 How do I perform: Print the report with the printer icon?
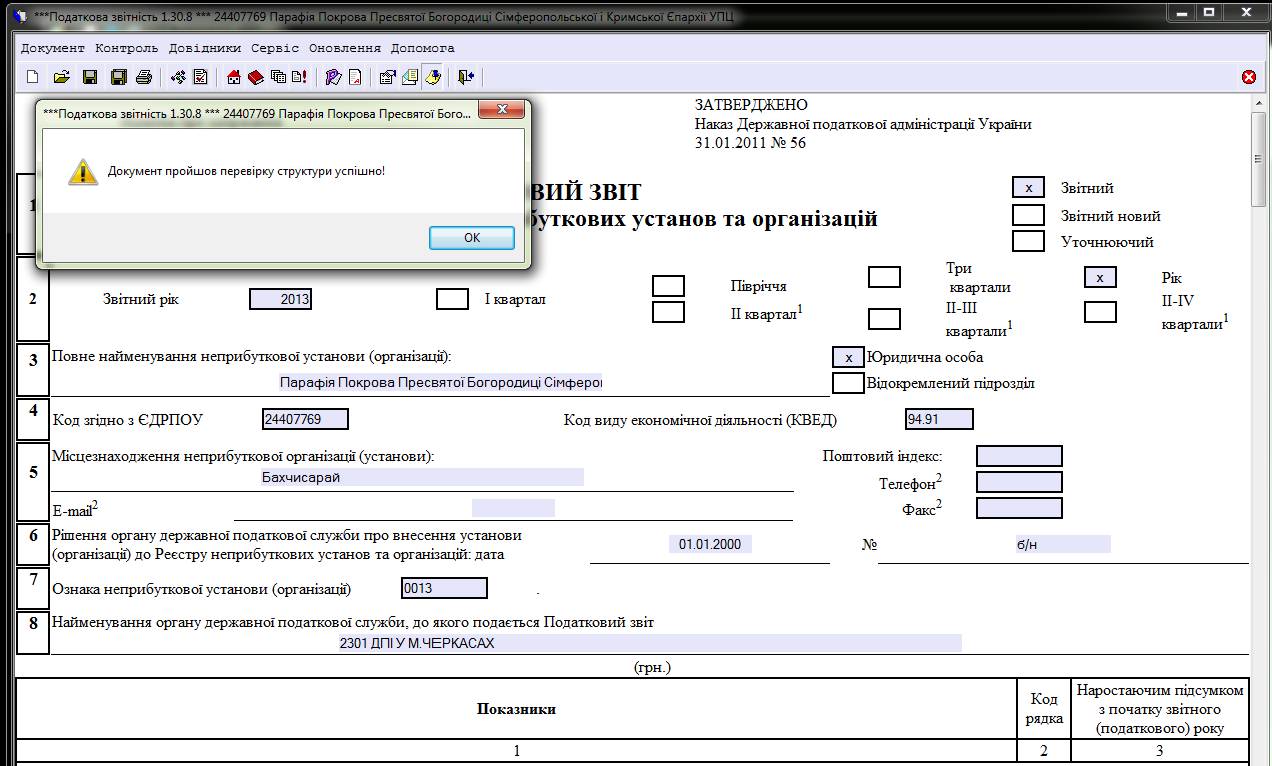(144, 77)
